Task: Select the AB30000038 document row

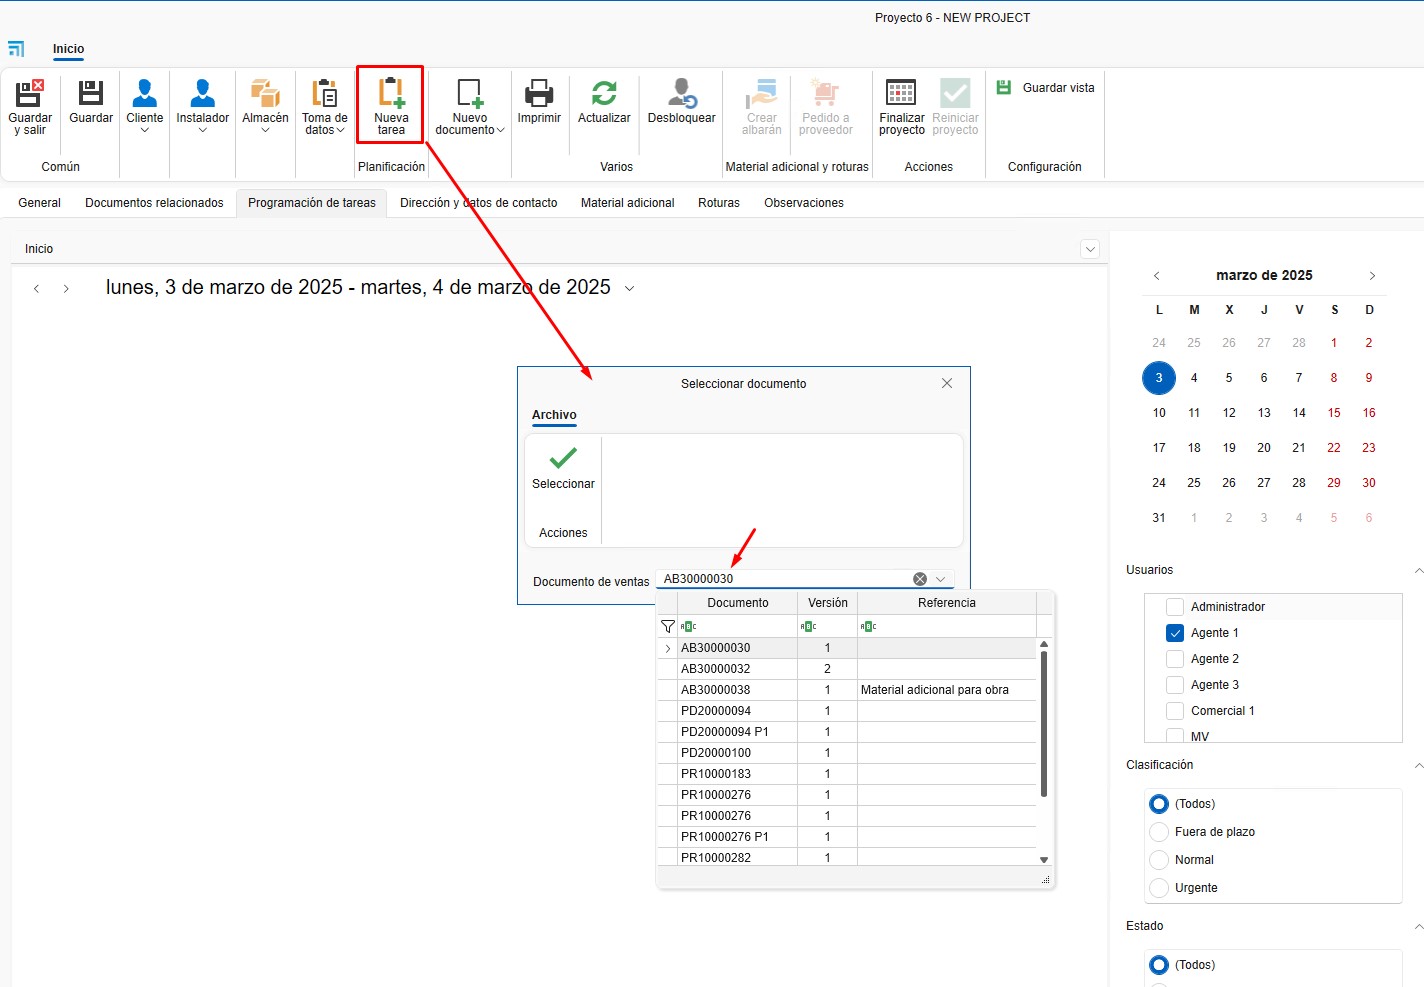Action: (x=846, y=690)
